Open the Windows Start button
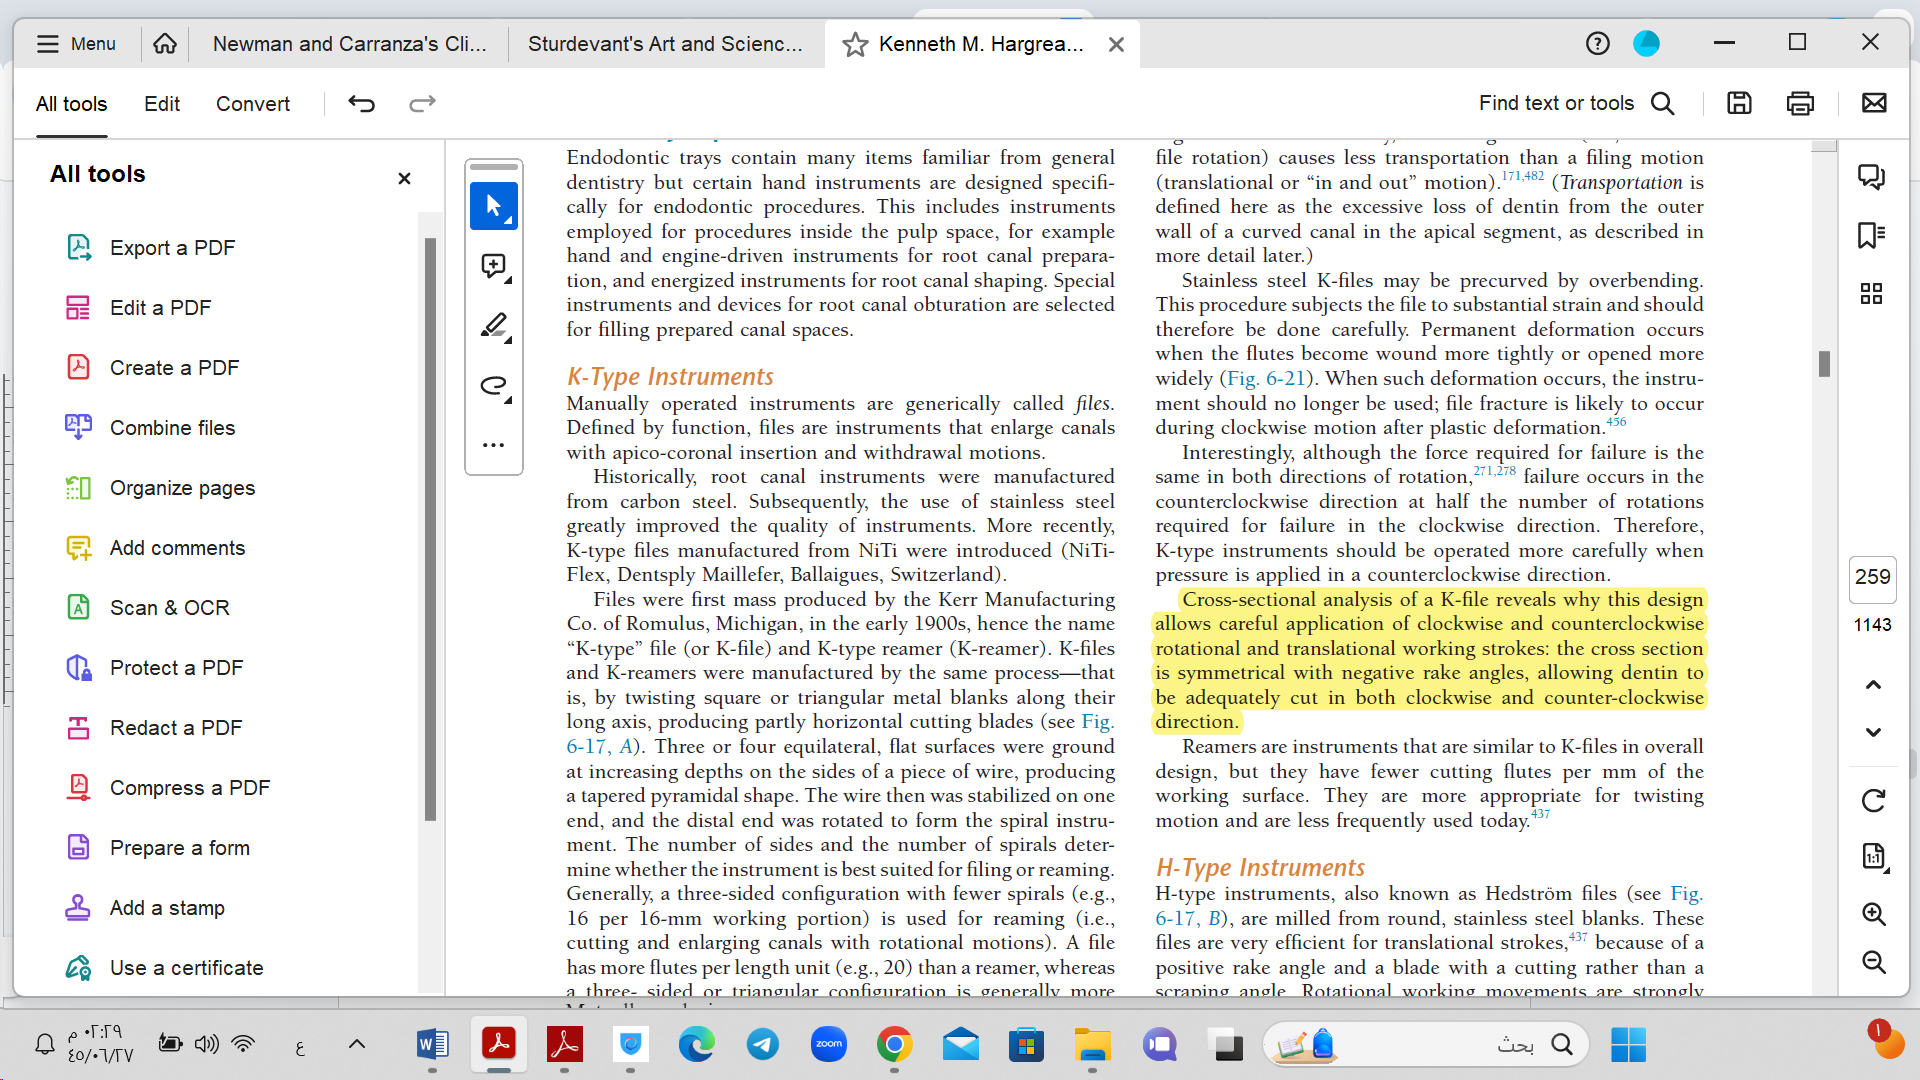The width and height of the screenshot is (1920, 1080). (1628, 1046)
